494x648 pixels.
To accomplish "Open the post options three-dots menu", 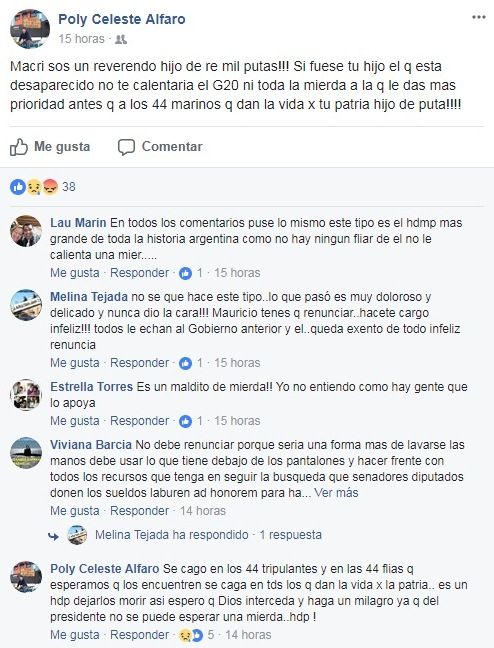I will pos(479,17).
